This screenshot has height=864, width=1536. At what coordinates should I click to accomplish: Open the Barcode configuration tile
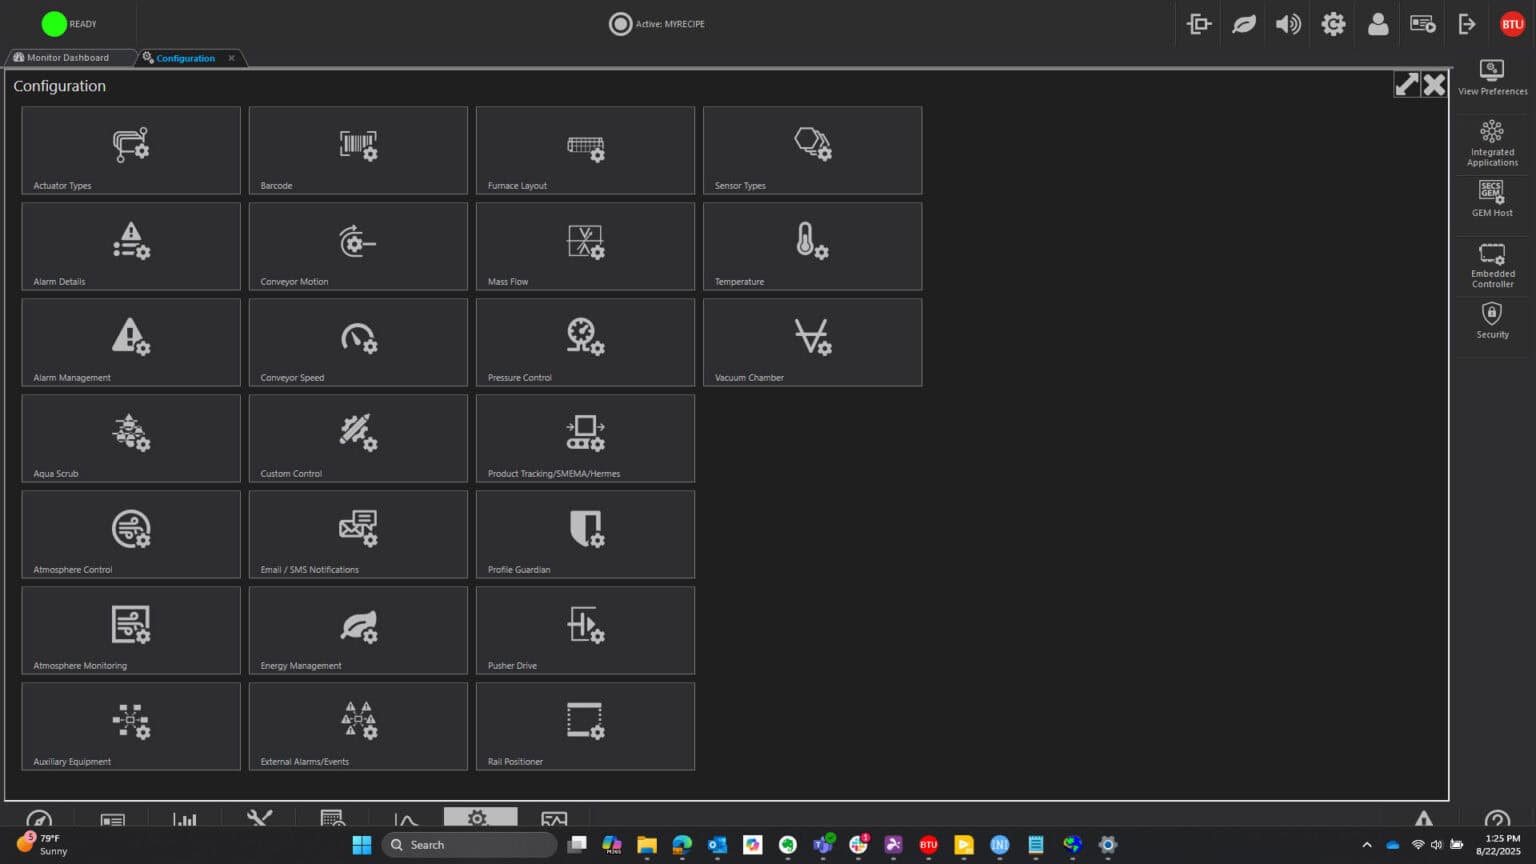pos(358,150)
